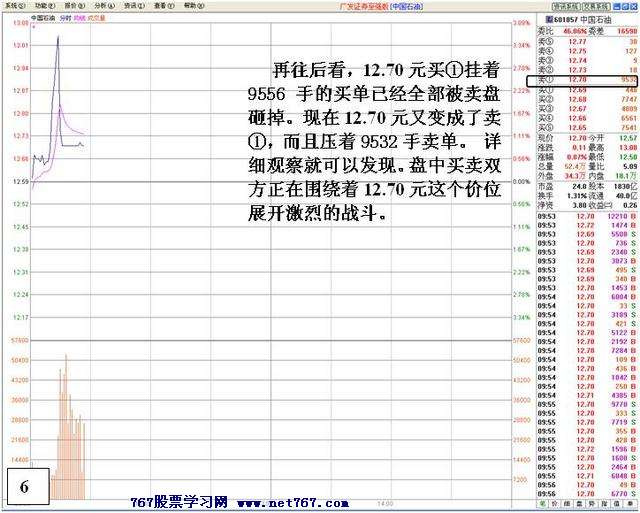This screenshot has height=513, width=640.
Task: Open the 功能 menu
Action: pyautogui.click(x=42, y=5)
